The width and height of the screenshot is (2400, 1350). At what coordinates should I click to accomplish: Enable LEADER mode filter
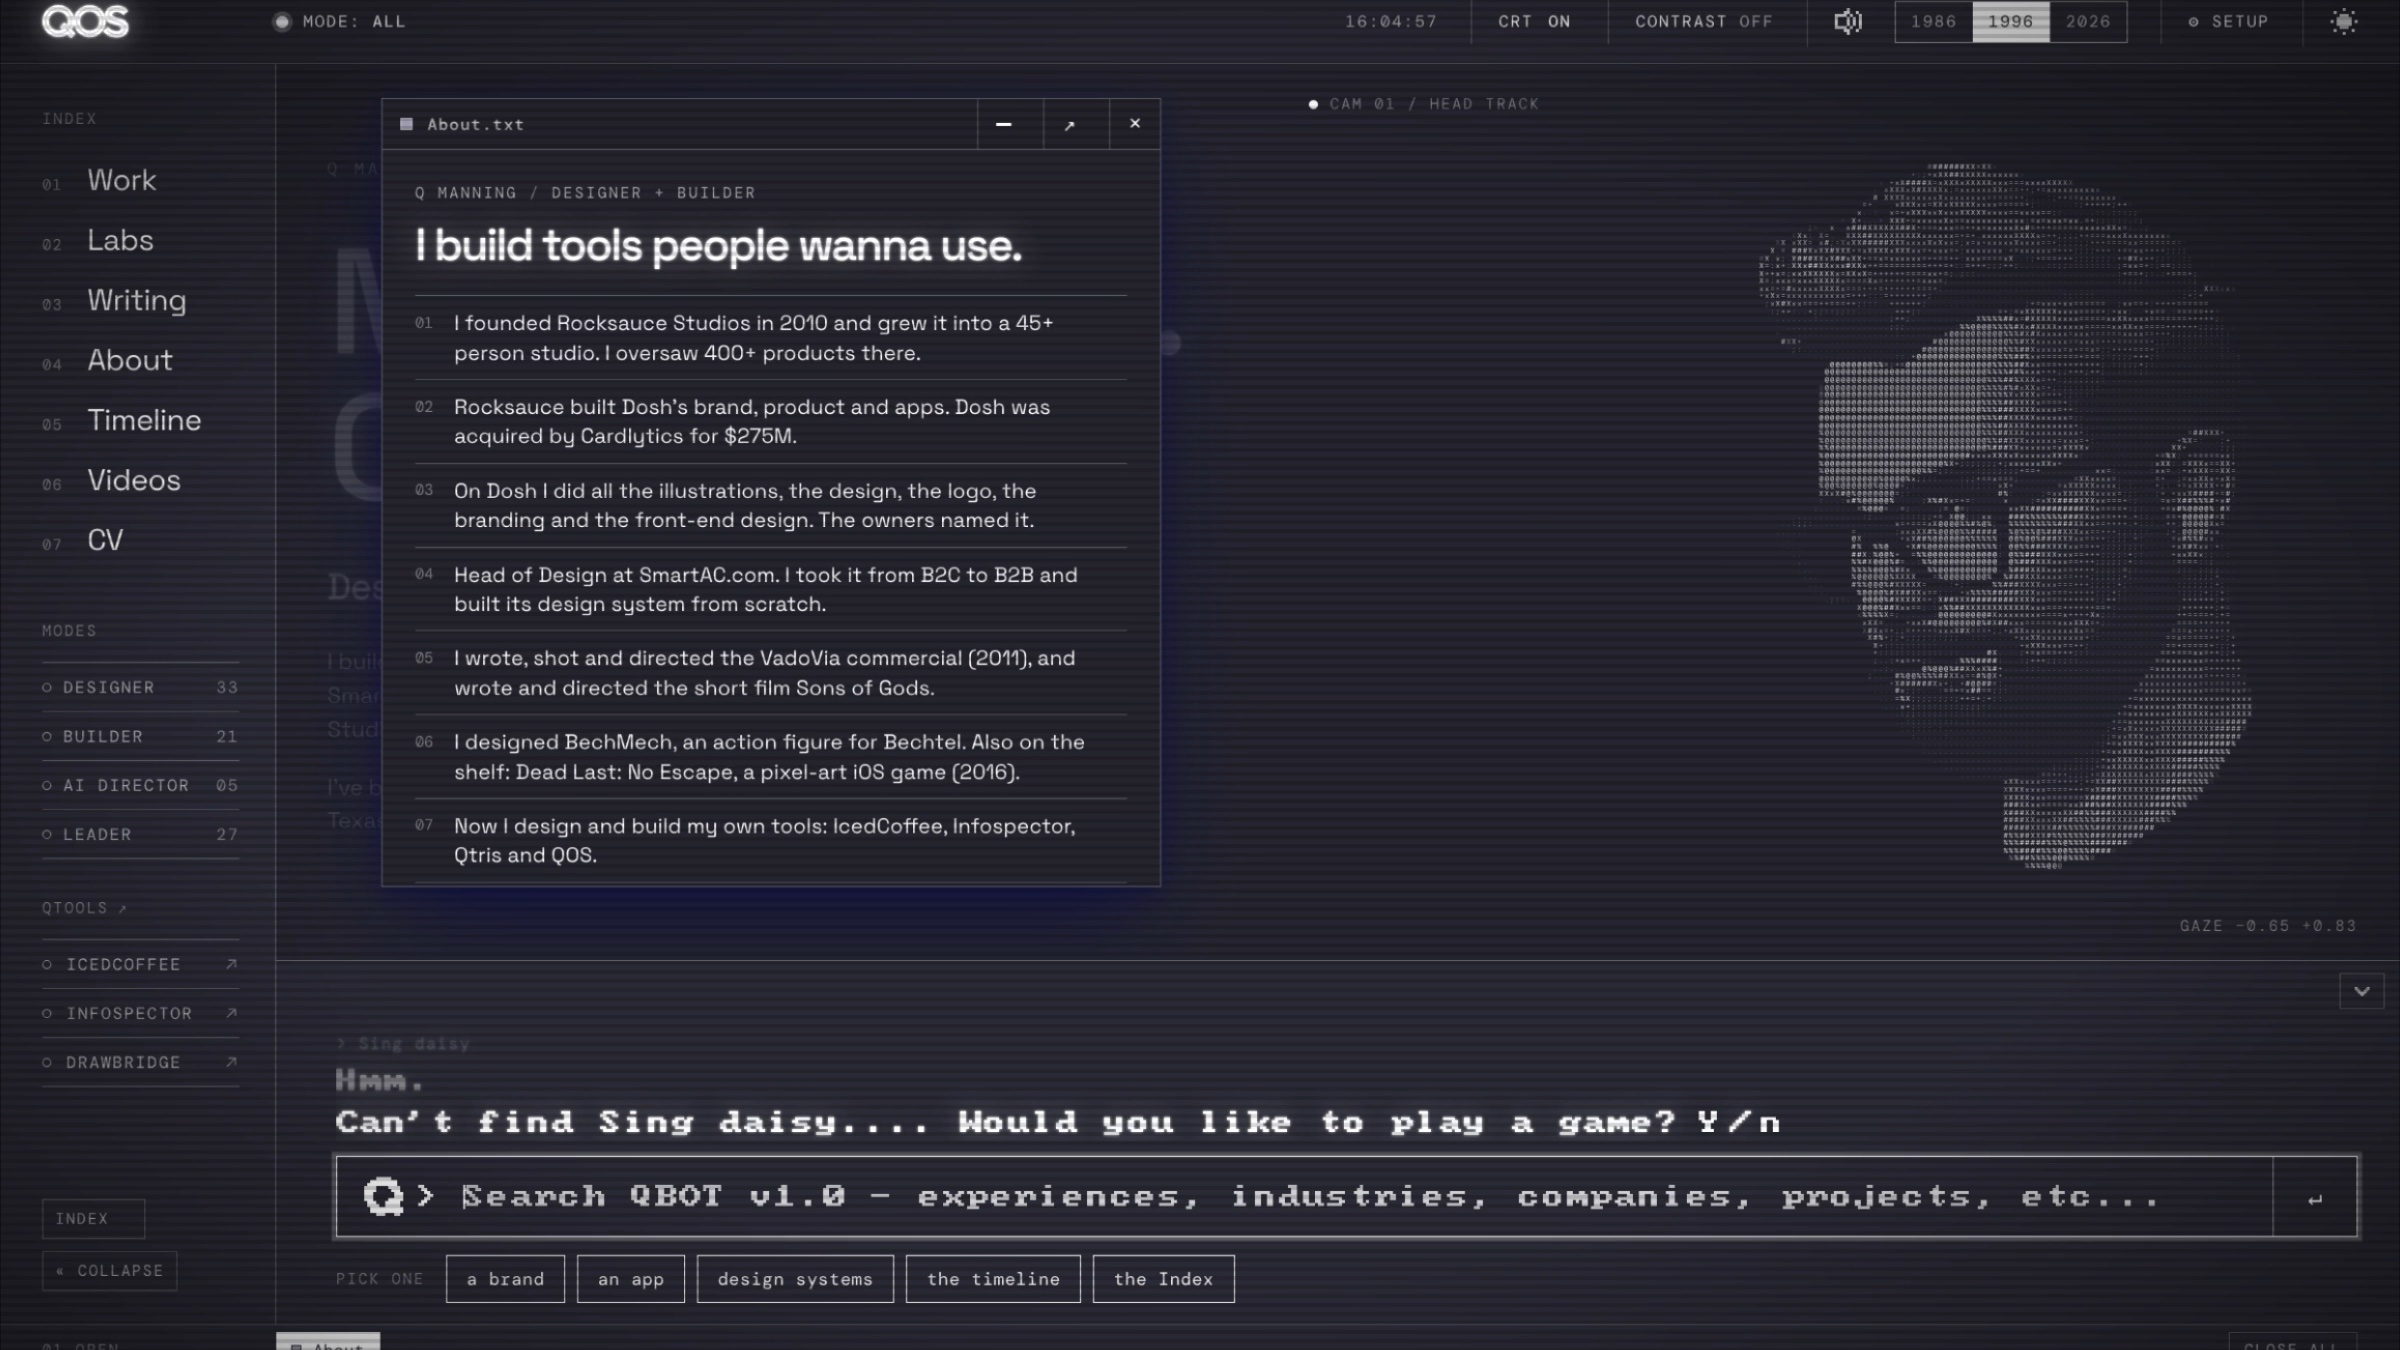(140, 834)
